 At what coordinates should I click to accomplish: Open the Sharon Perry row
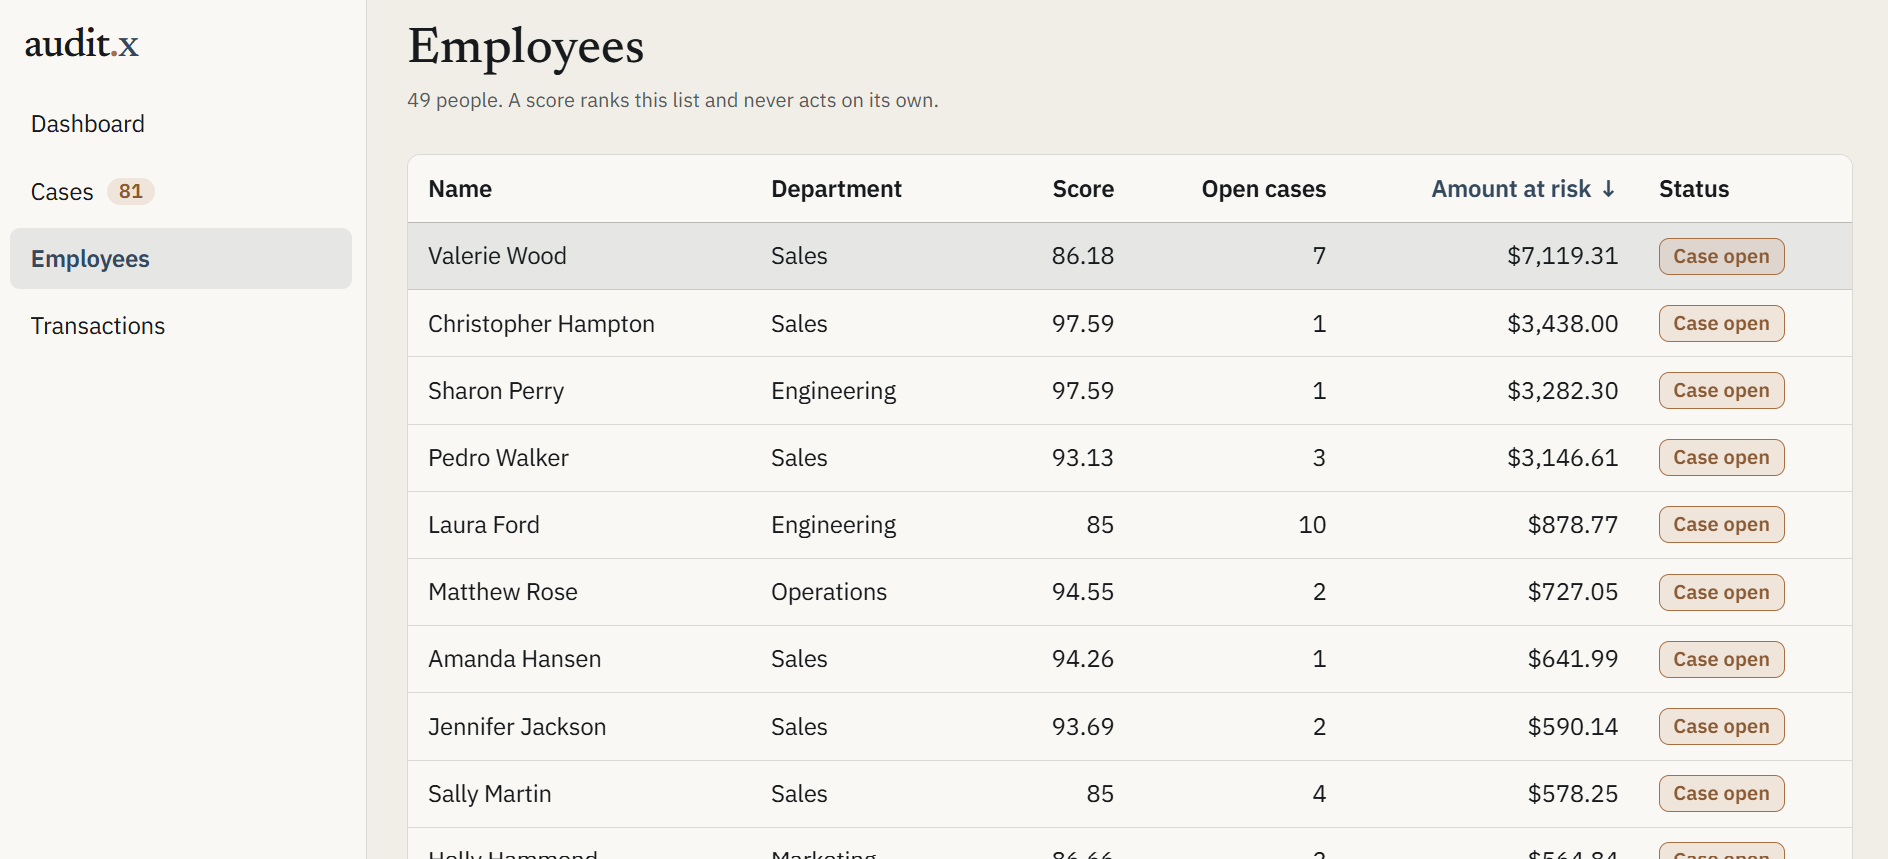coord(1130,390)
